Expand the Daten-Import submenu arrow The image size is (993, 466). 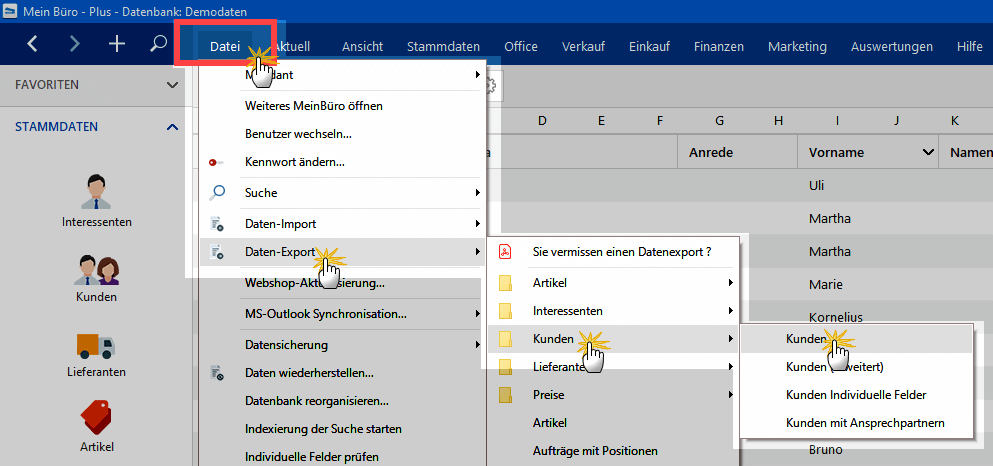coord(478,224)
